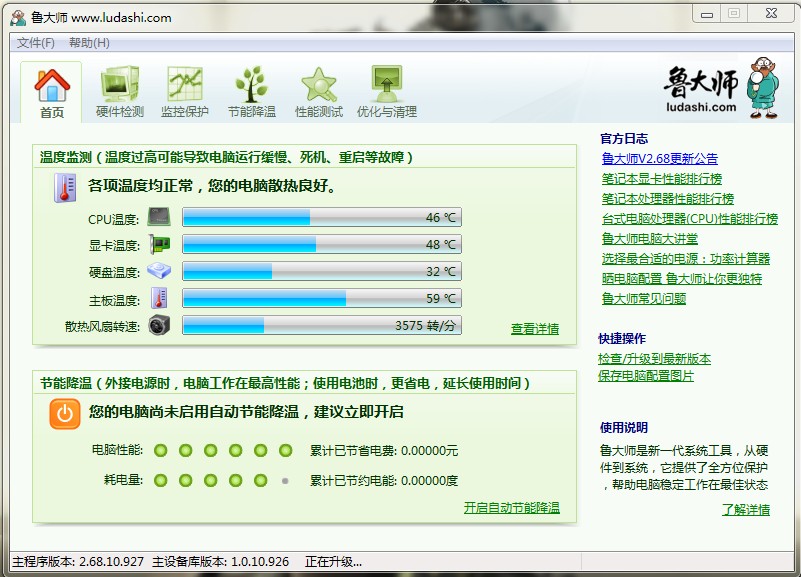This screenshot has width=801, height=577.
Task: Click 主程序版本: 2.68.10.927 in status bar
Action: (x=78, y=562)
